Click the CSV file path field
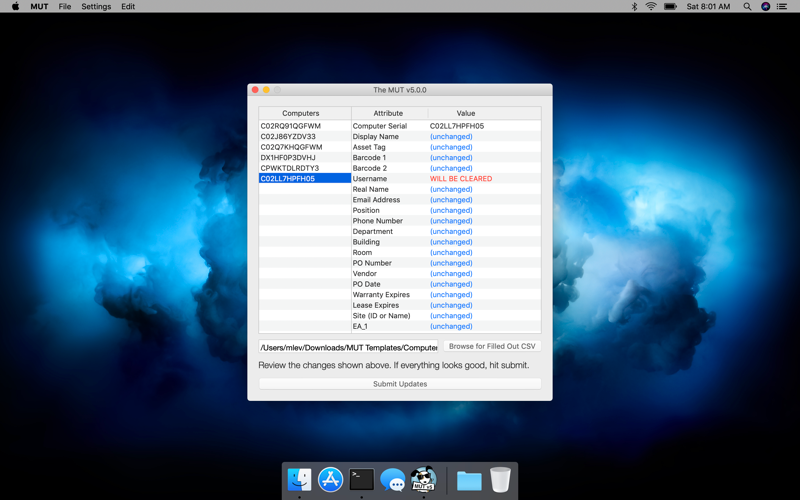 coord(348,347)
